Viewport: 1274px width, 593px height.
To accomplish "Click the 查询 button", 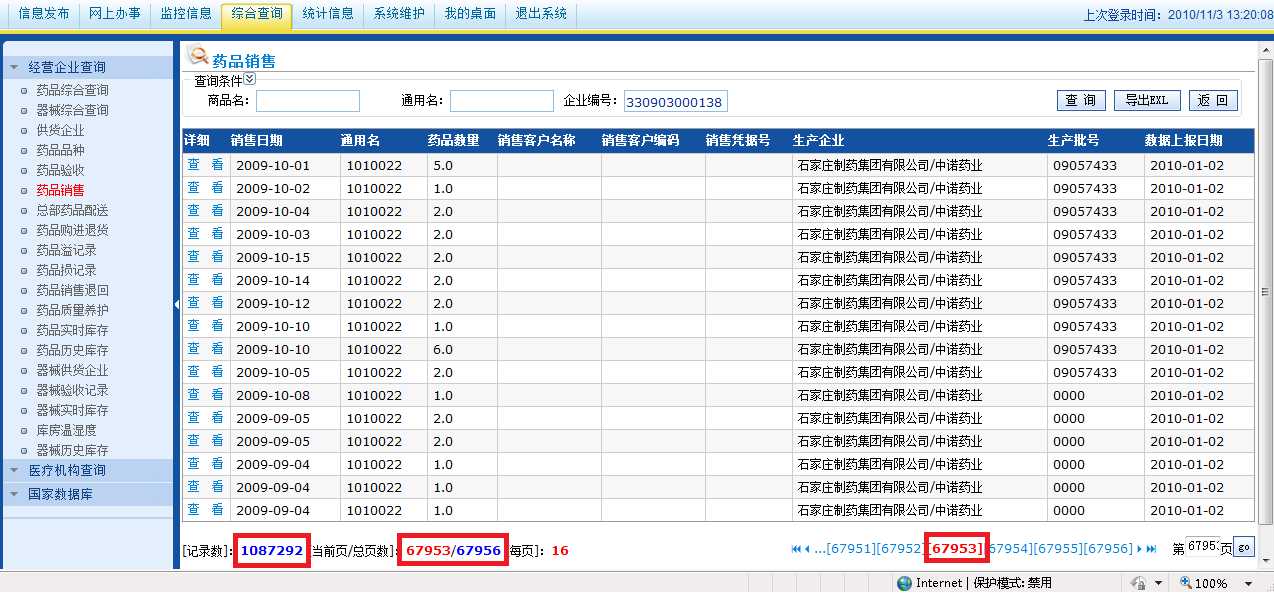I will (x=1081, y=101).
